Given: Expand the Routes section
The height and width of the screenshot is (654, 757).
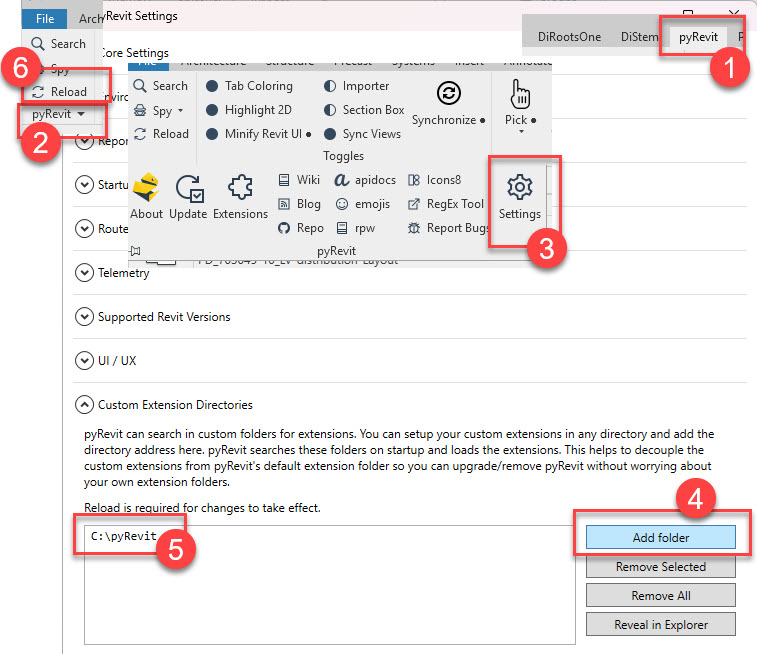Looking at the screenshot, I should [x=84, y=228].
